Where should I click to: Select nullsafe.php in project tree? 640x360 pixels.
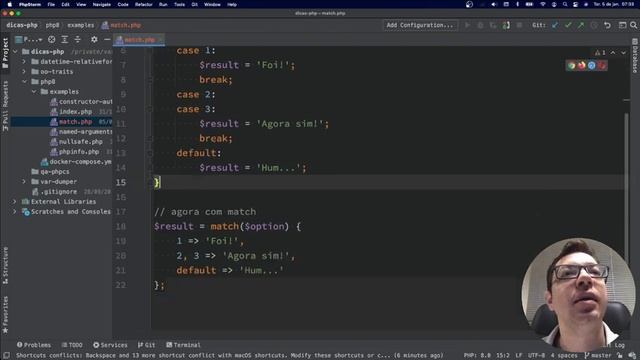coord(80,142)
